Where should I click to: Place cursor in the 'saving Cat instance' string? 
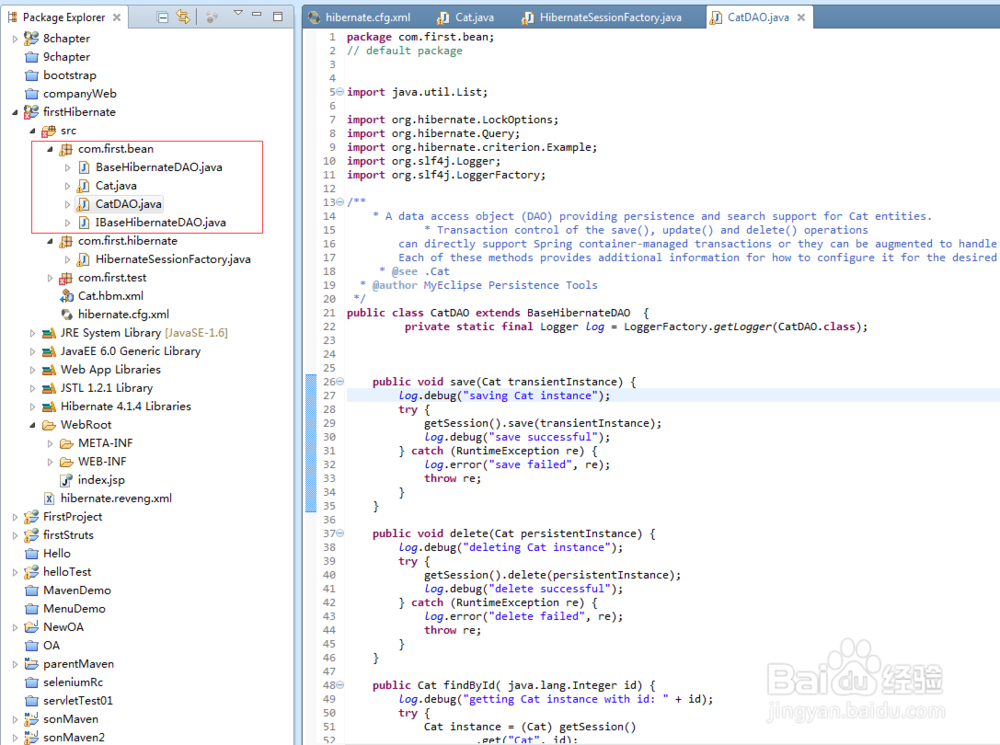[530, 395]
